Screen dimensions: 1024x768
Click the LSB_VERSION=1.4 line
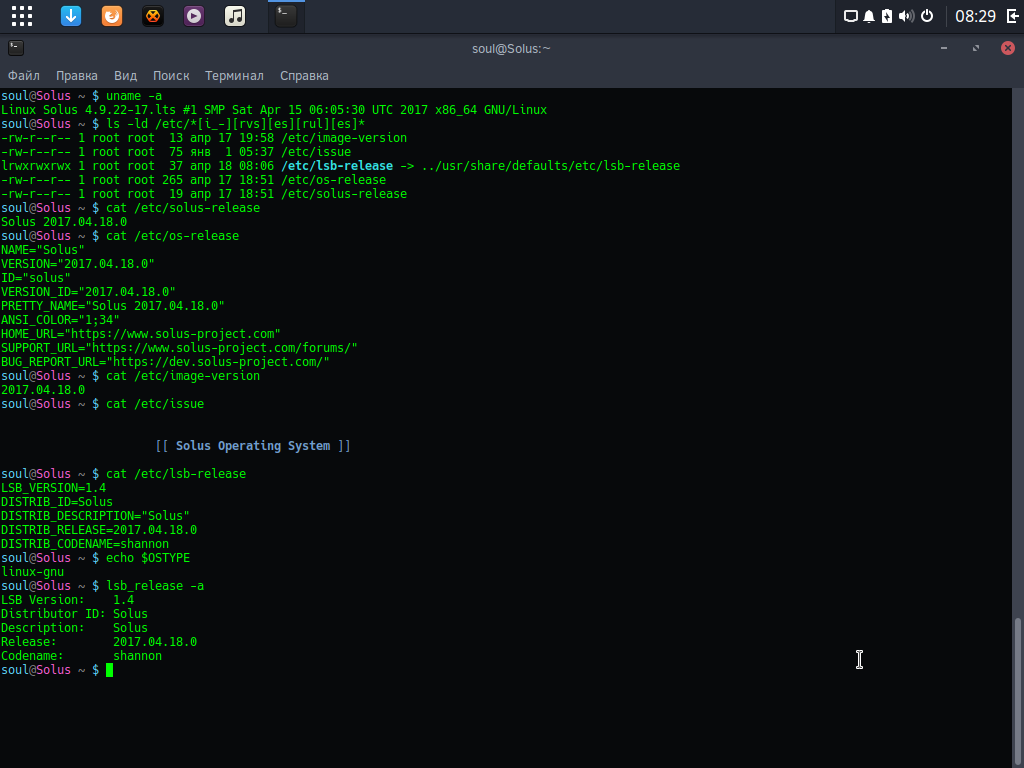pos(54,488)
